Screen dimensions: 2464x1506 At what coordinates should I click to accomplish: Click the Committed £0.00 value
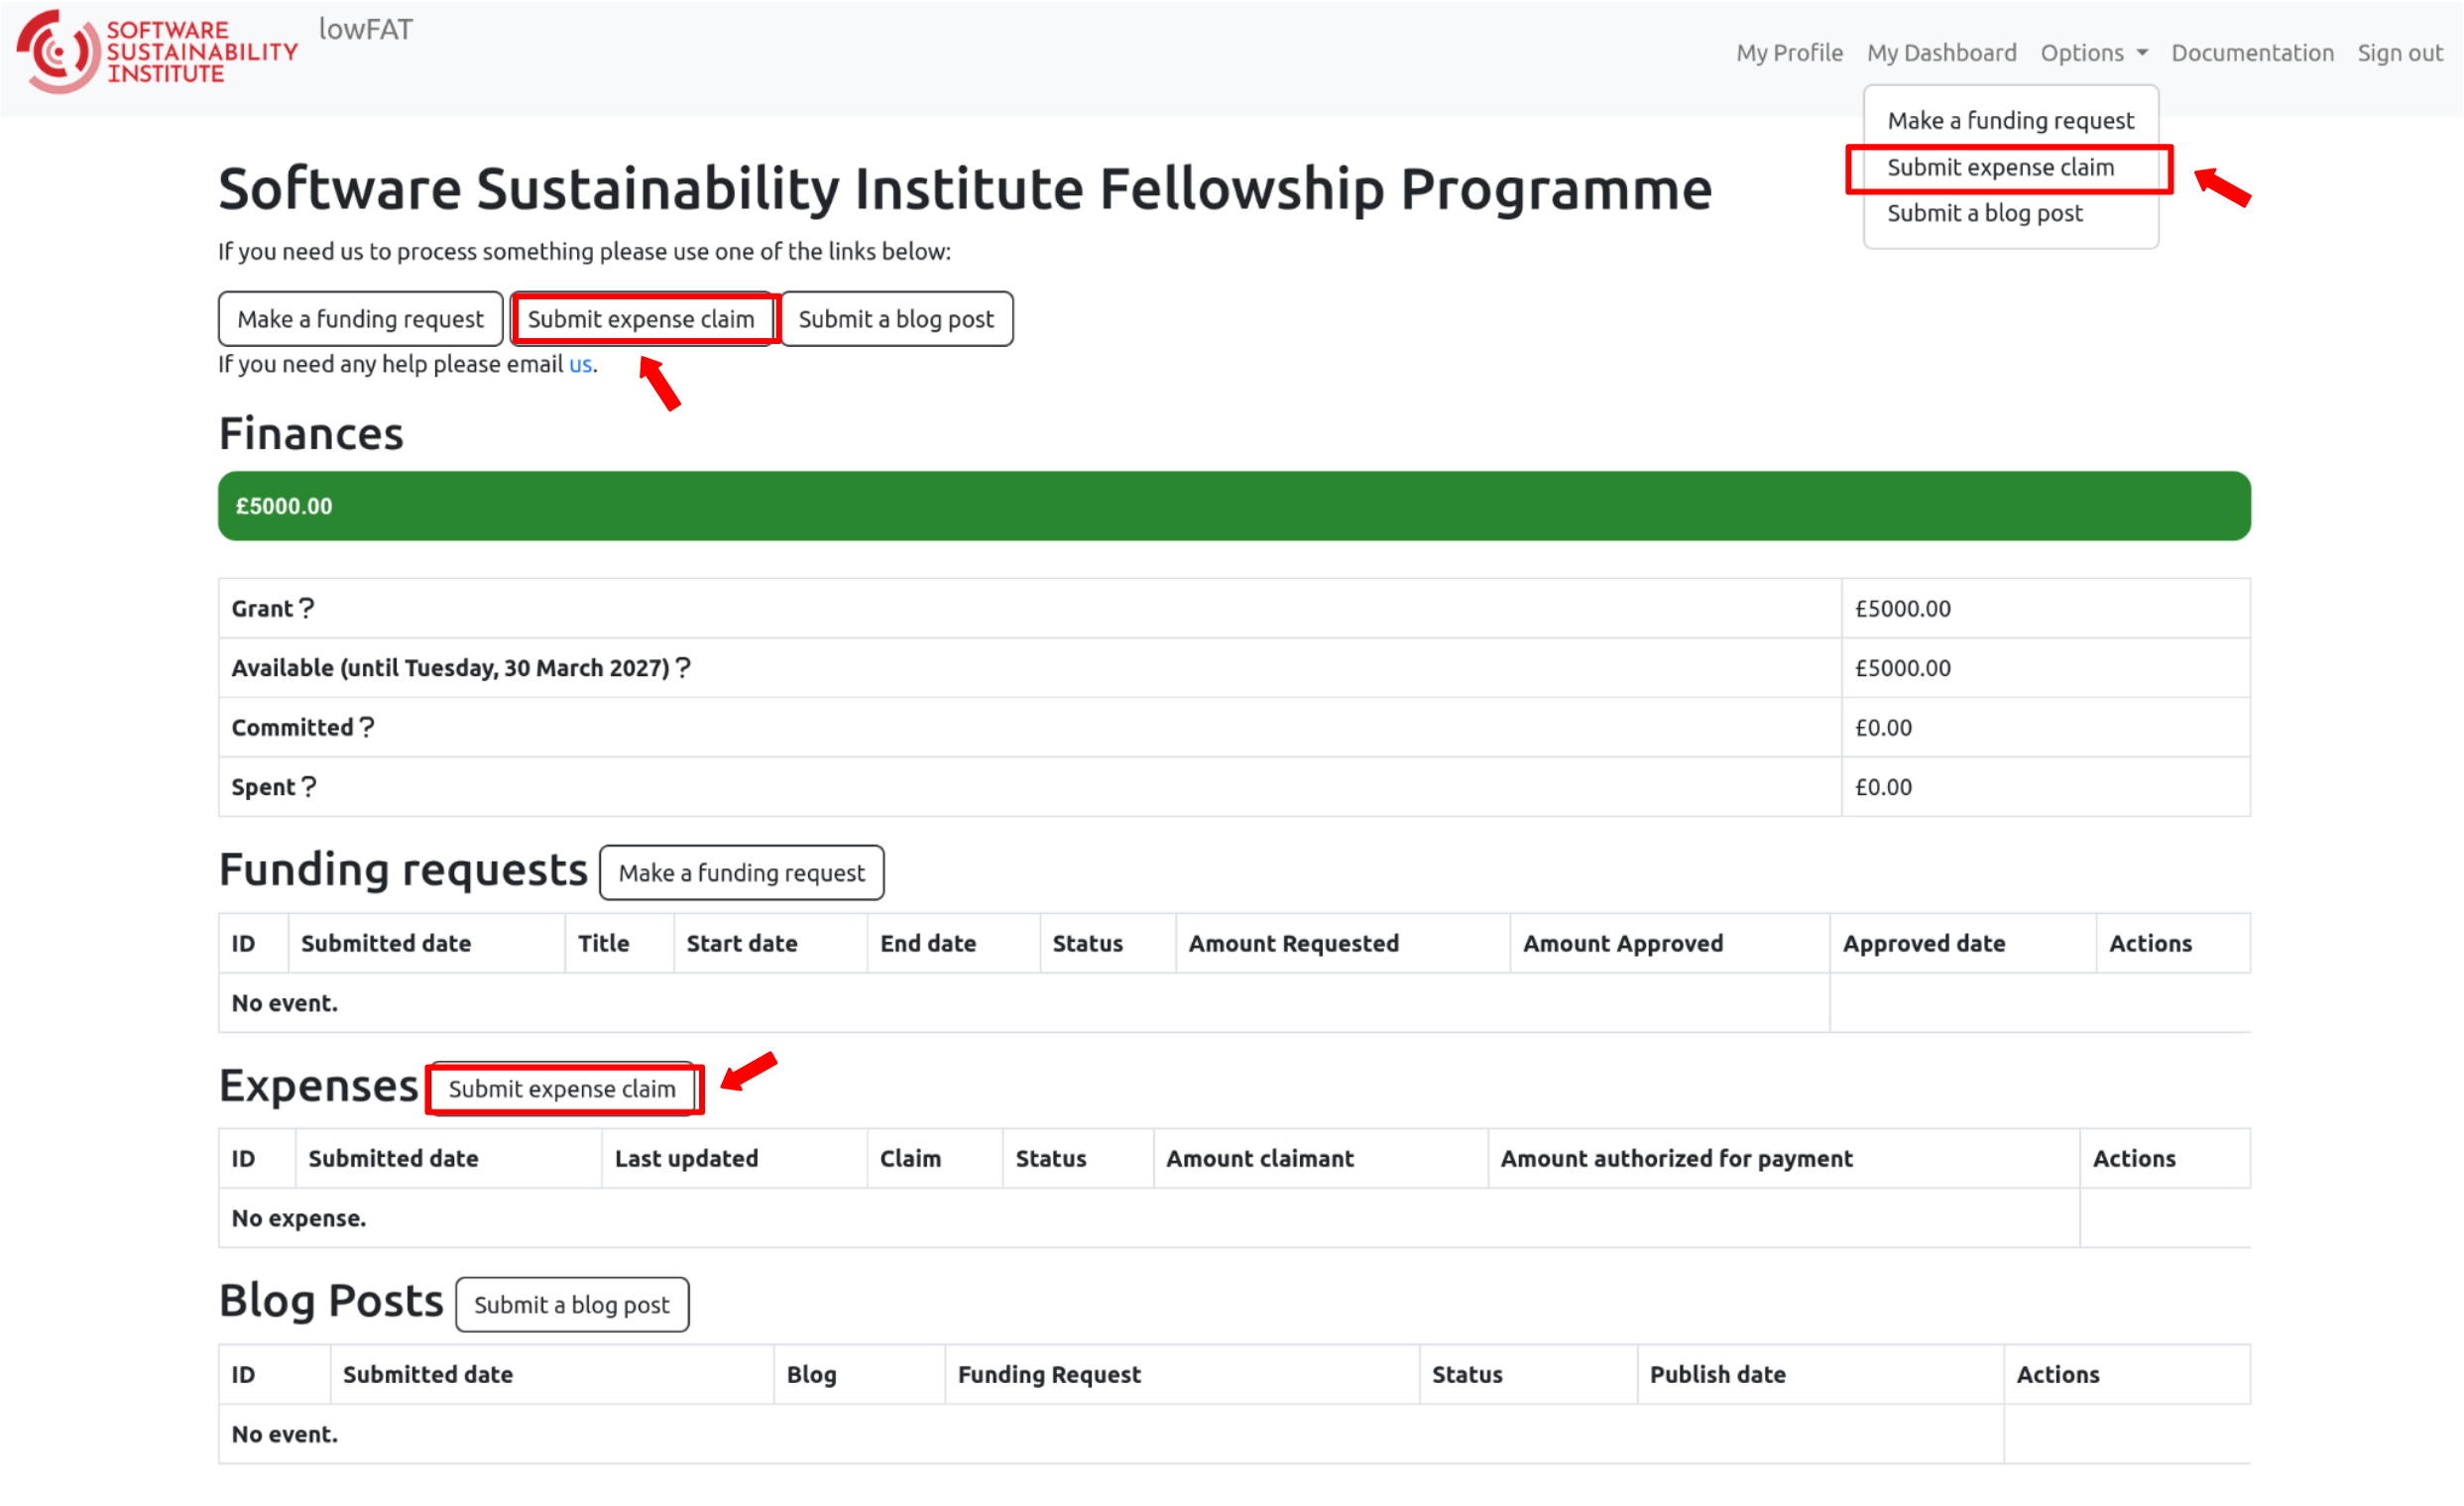1883,728
